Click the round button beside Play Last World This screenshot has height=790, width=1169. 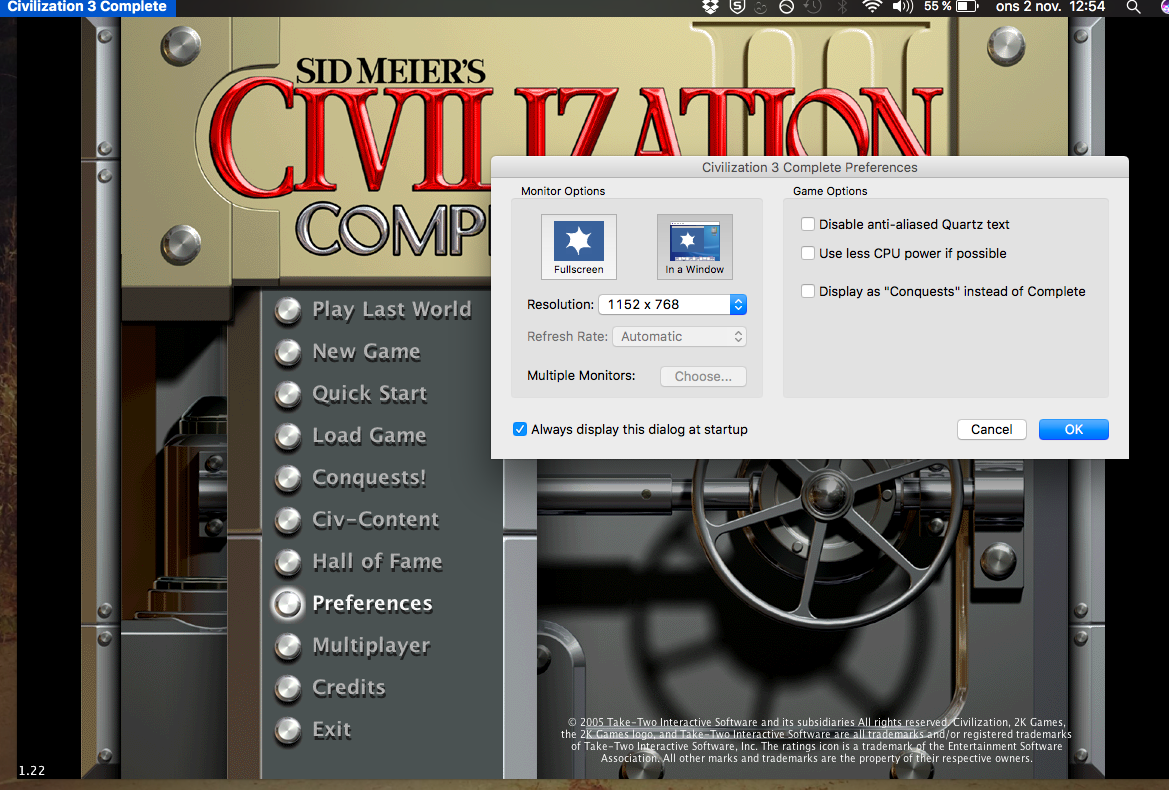click(288, 310)
